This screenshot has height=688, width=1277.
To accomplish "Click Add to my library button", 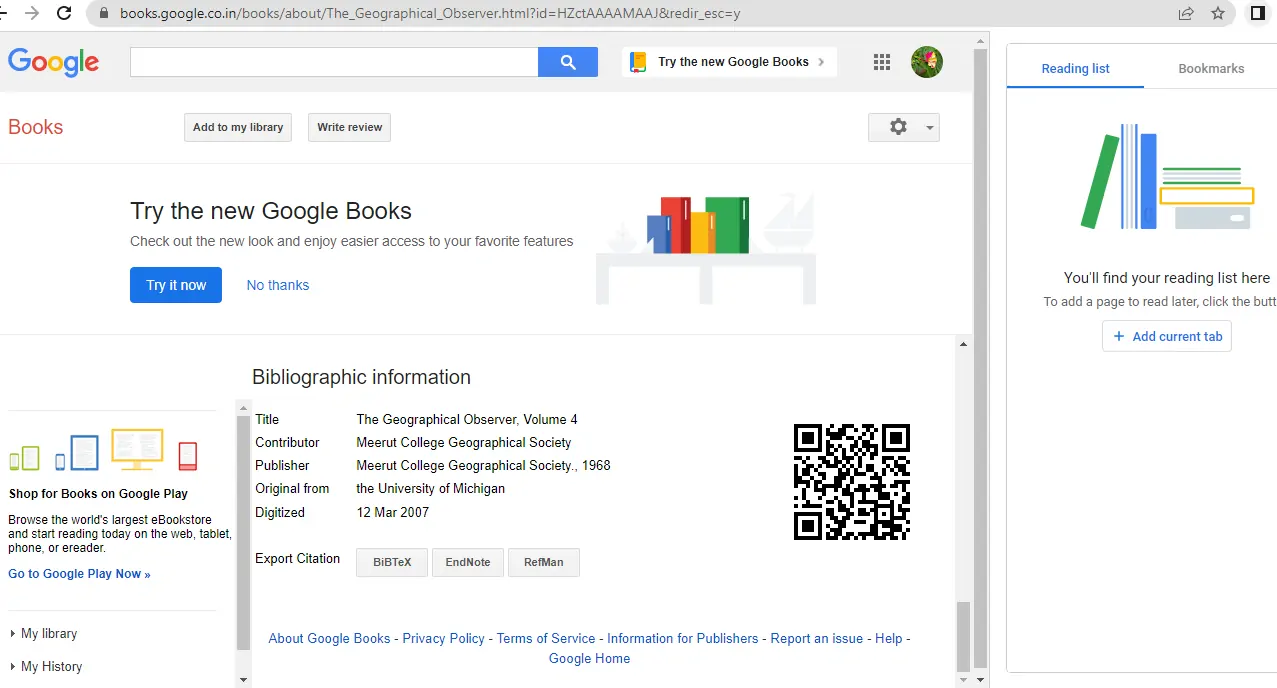I will [x=238, y=127].
